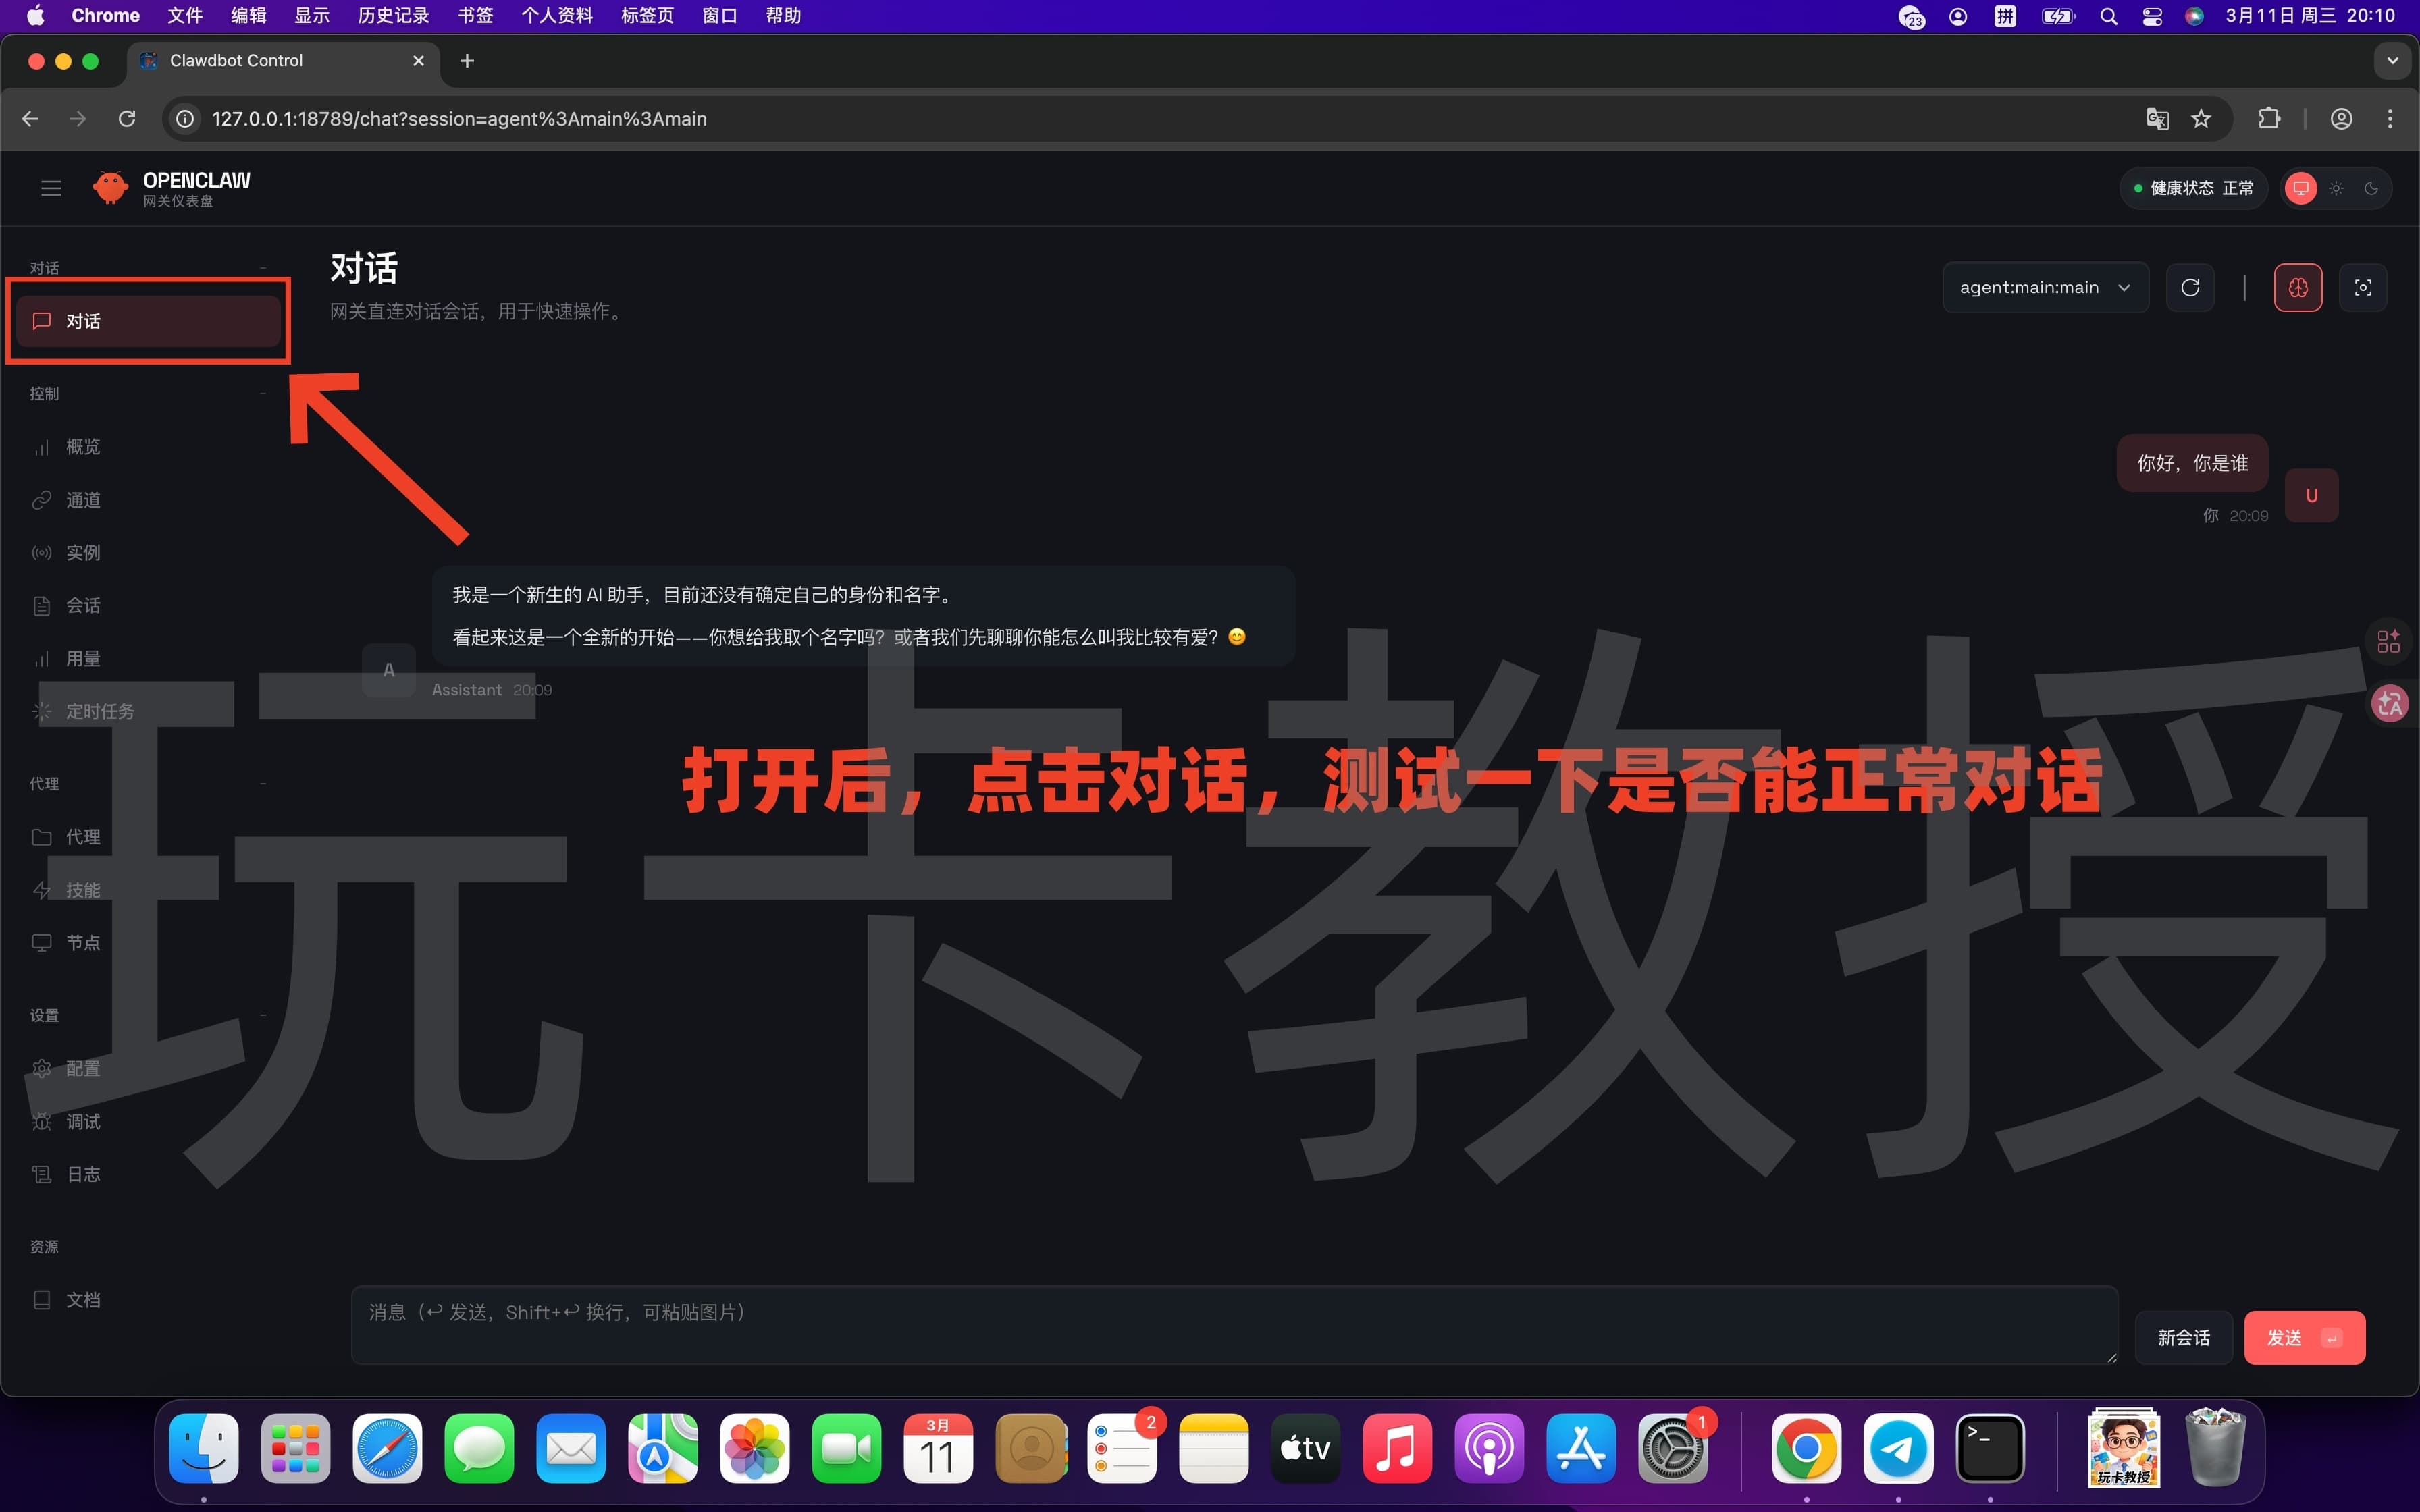Select system theme monitor toggle

tap(2300, 188)
